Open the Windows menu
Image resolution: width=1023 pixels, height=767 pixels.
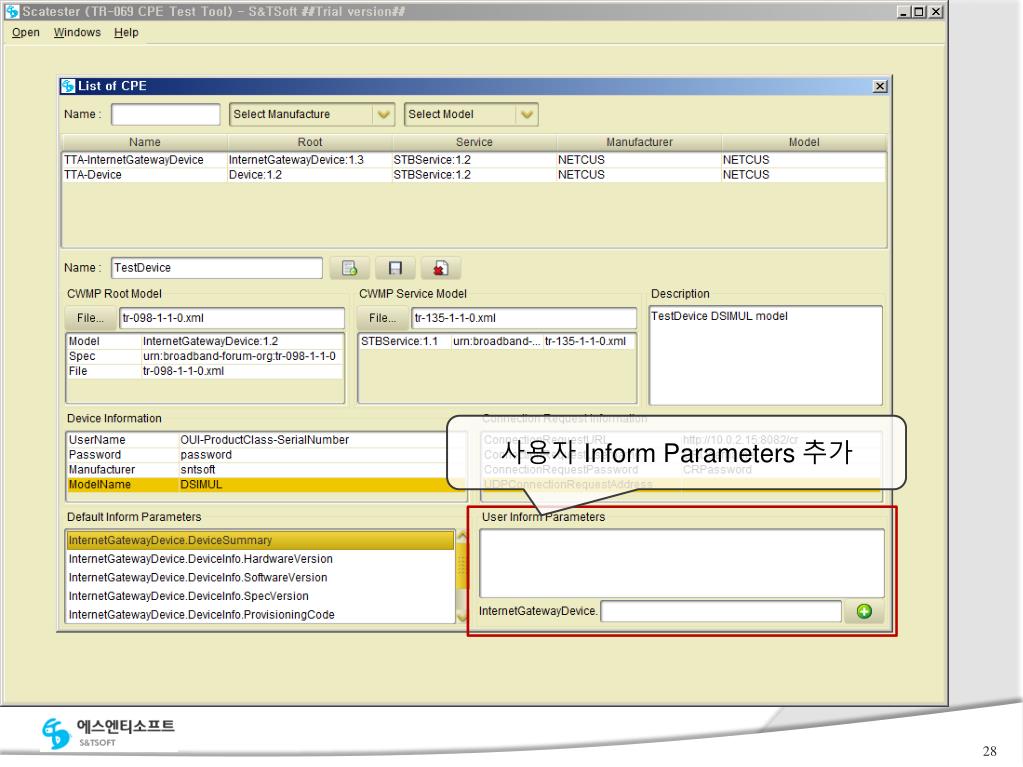[77, 33]
